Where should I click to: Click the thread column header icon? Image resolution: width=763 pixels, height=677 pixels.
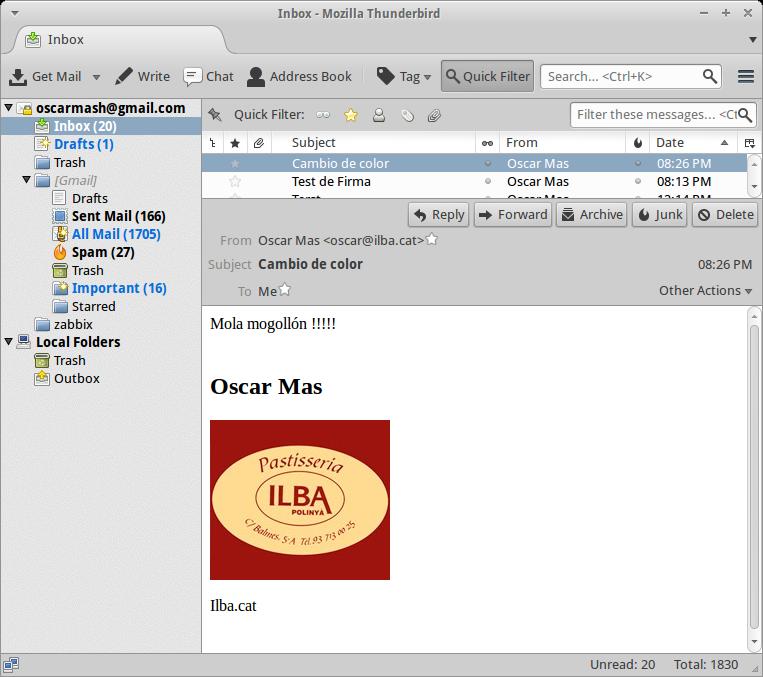tap(213, 143)
